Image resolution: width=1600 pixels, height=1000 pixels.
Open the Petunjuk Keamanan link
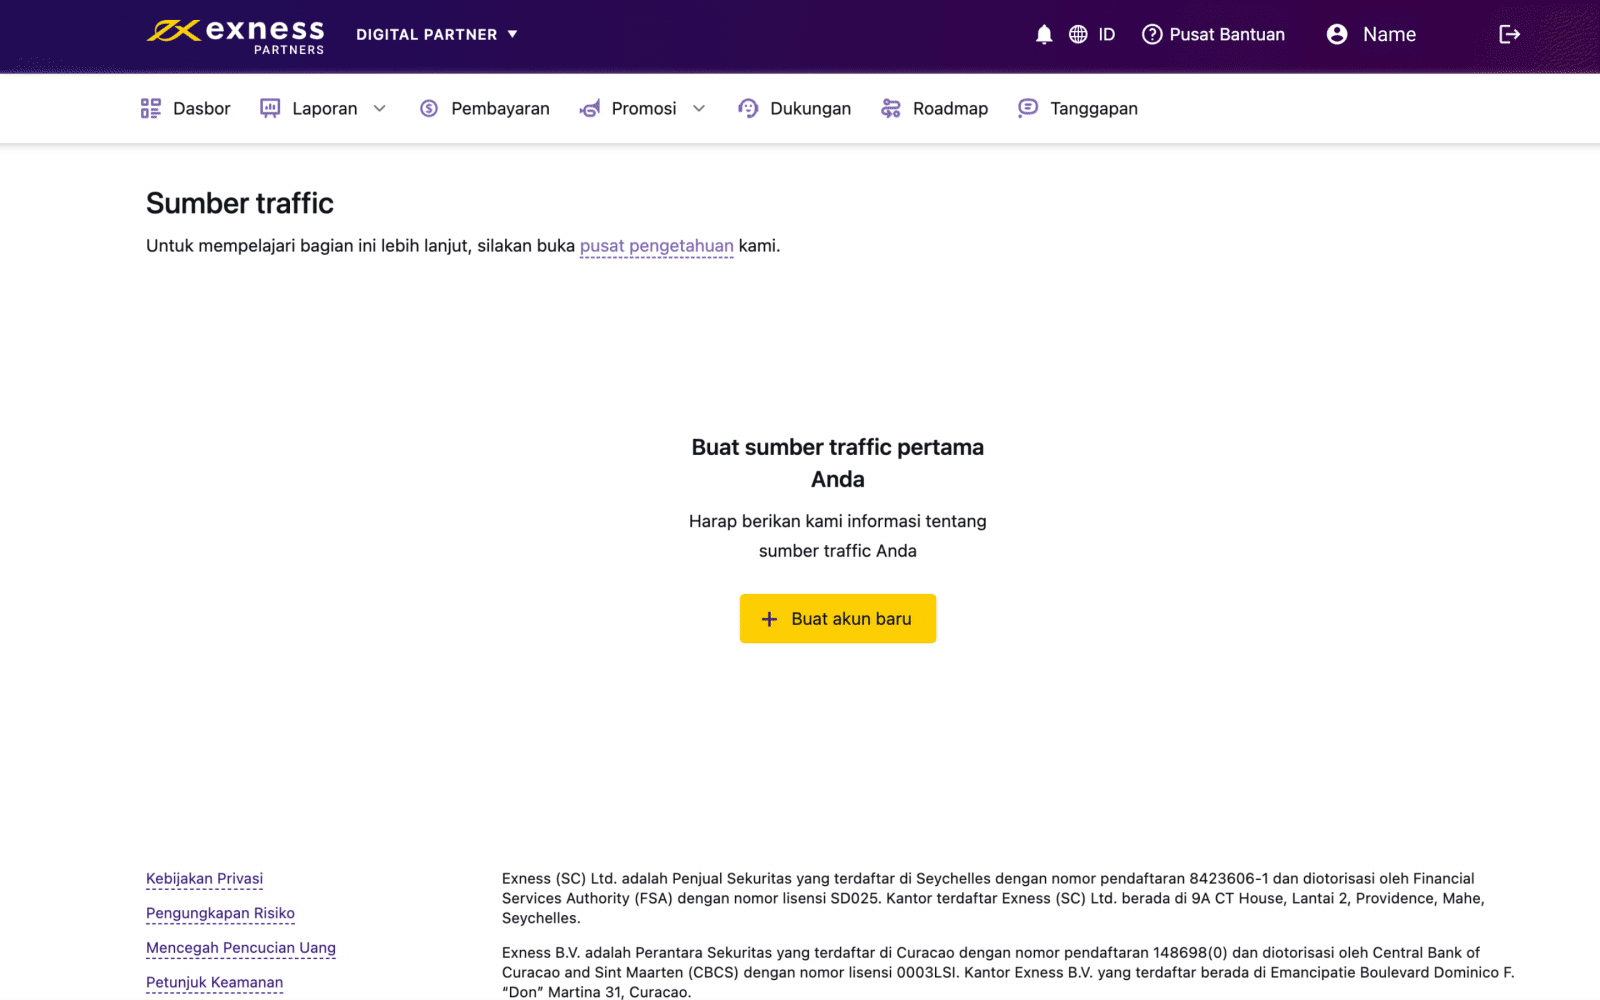click(x=214, y=982)
